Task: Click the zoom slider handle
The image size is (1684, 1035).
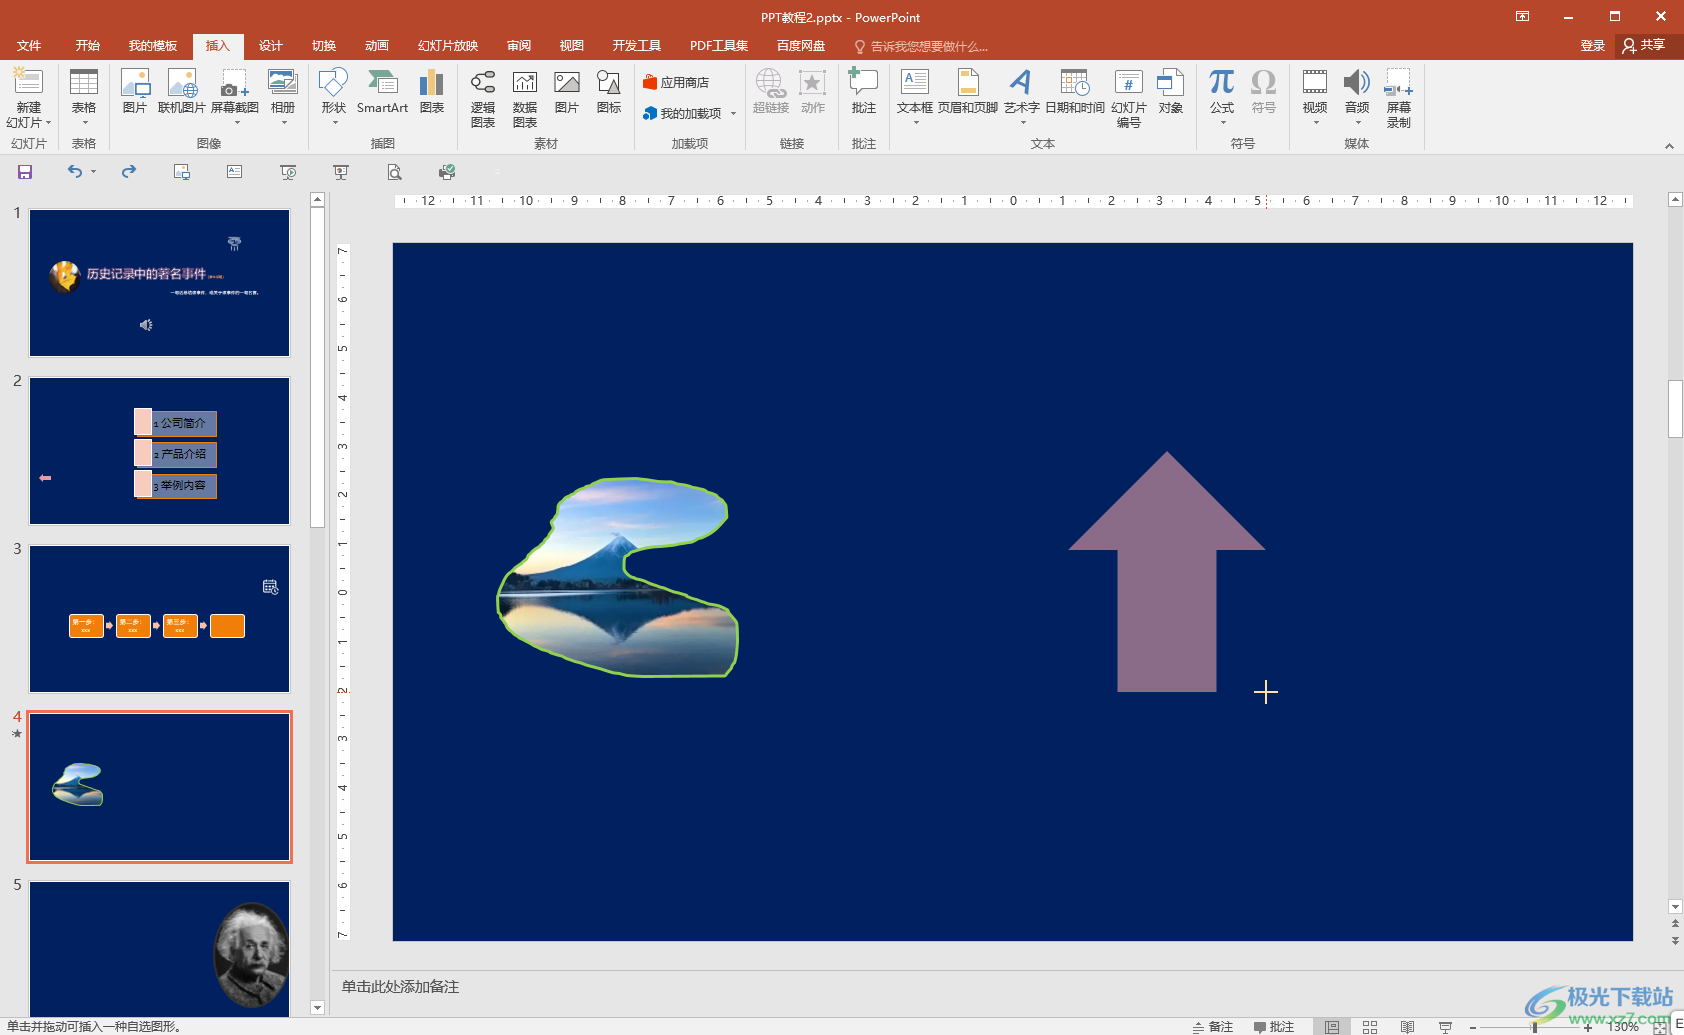Action: pos(1535,1027)
